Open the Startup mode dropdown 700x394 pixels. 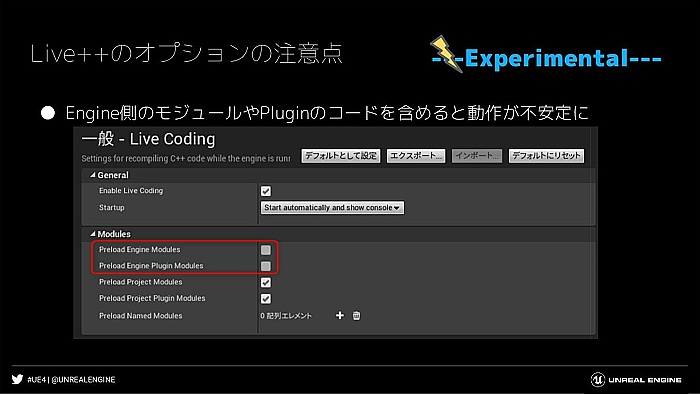(332, 207)
